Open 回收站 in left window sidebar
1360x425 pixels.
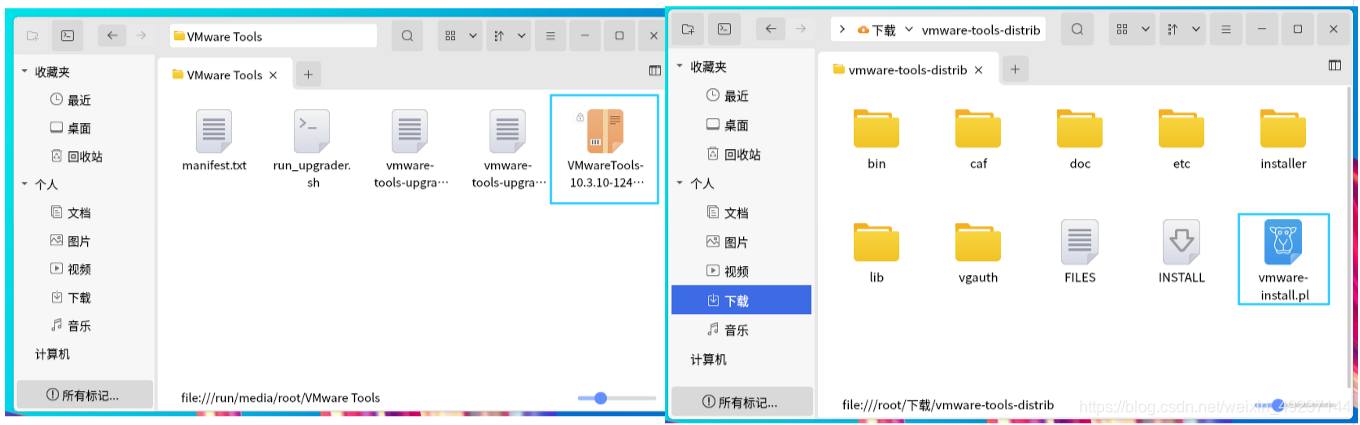[x=77, y=156]
